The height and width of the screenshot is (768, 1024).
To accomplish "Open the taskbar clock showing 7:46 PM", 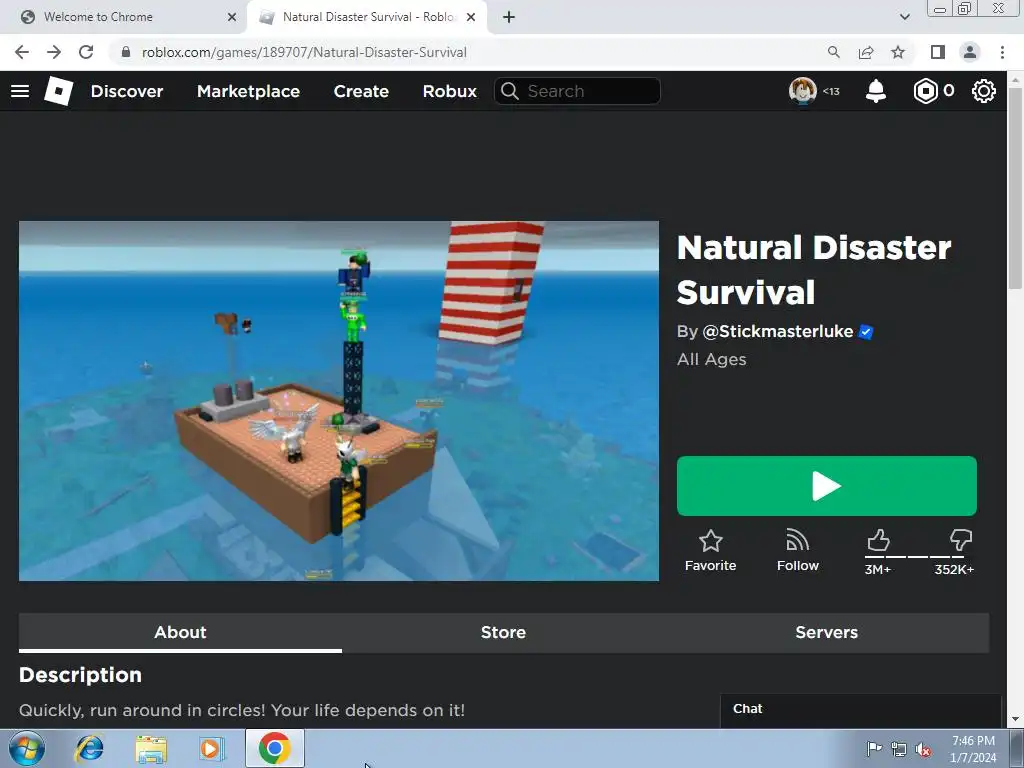I will point(973,749).
